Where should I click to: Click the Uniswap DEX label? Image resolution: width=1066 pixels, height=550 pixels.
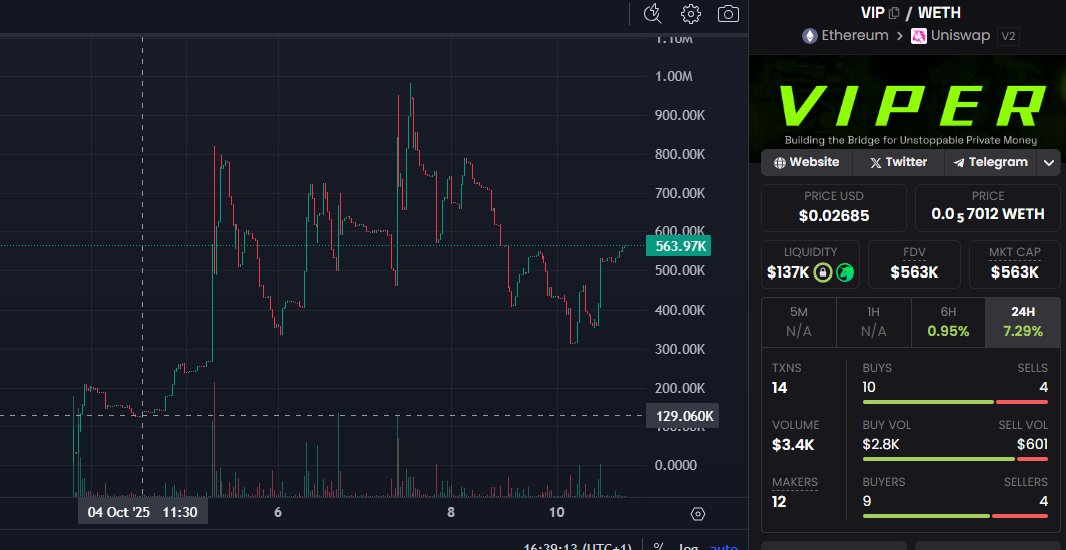pos(960,36)
